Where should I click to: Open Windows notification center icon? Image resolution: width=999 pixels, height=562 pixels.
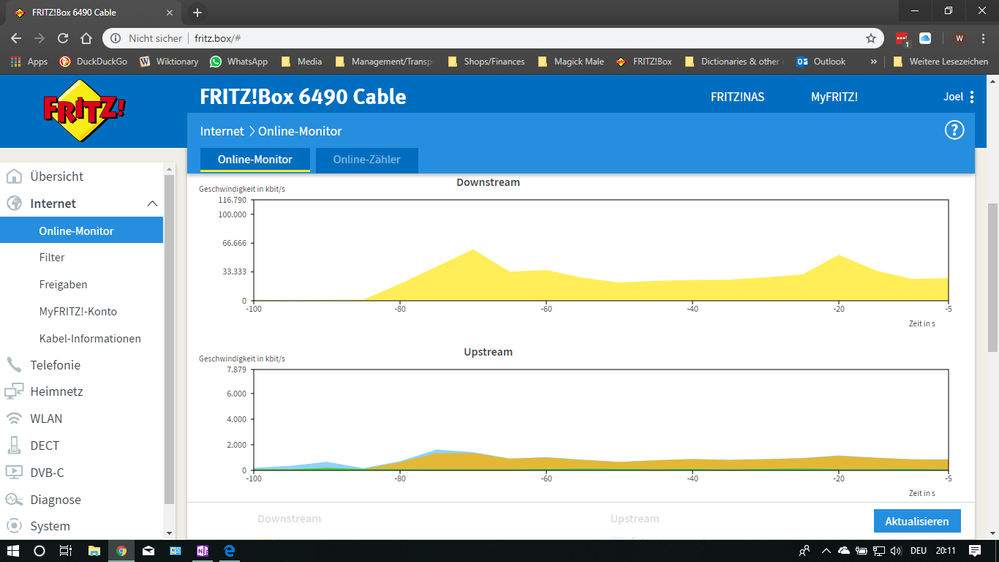[x=975, y=551]
